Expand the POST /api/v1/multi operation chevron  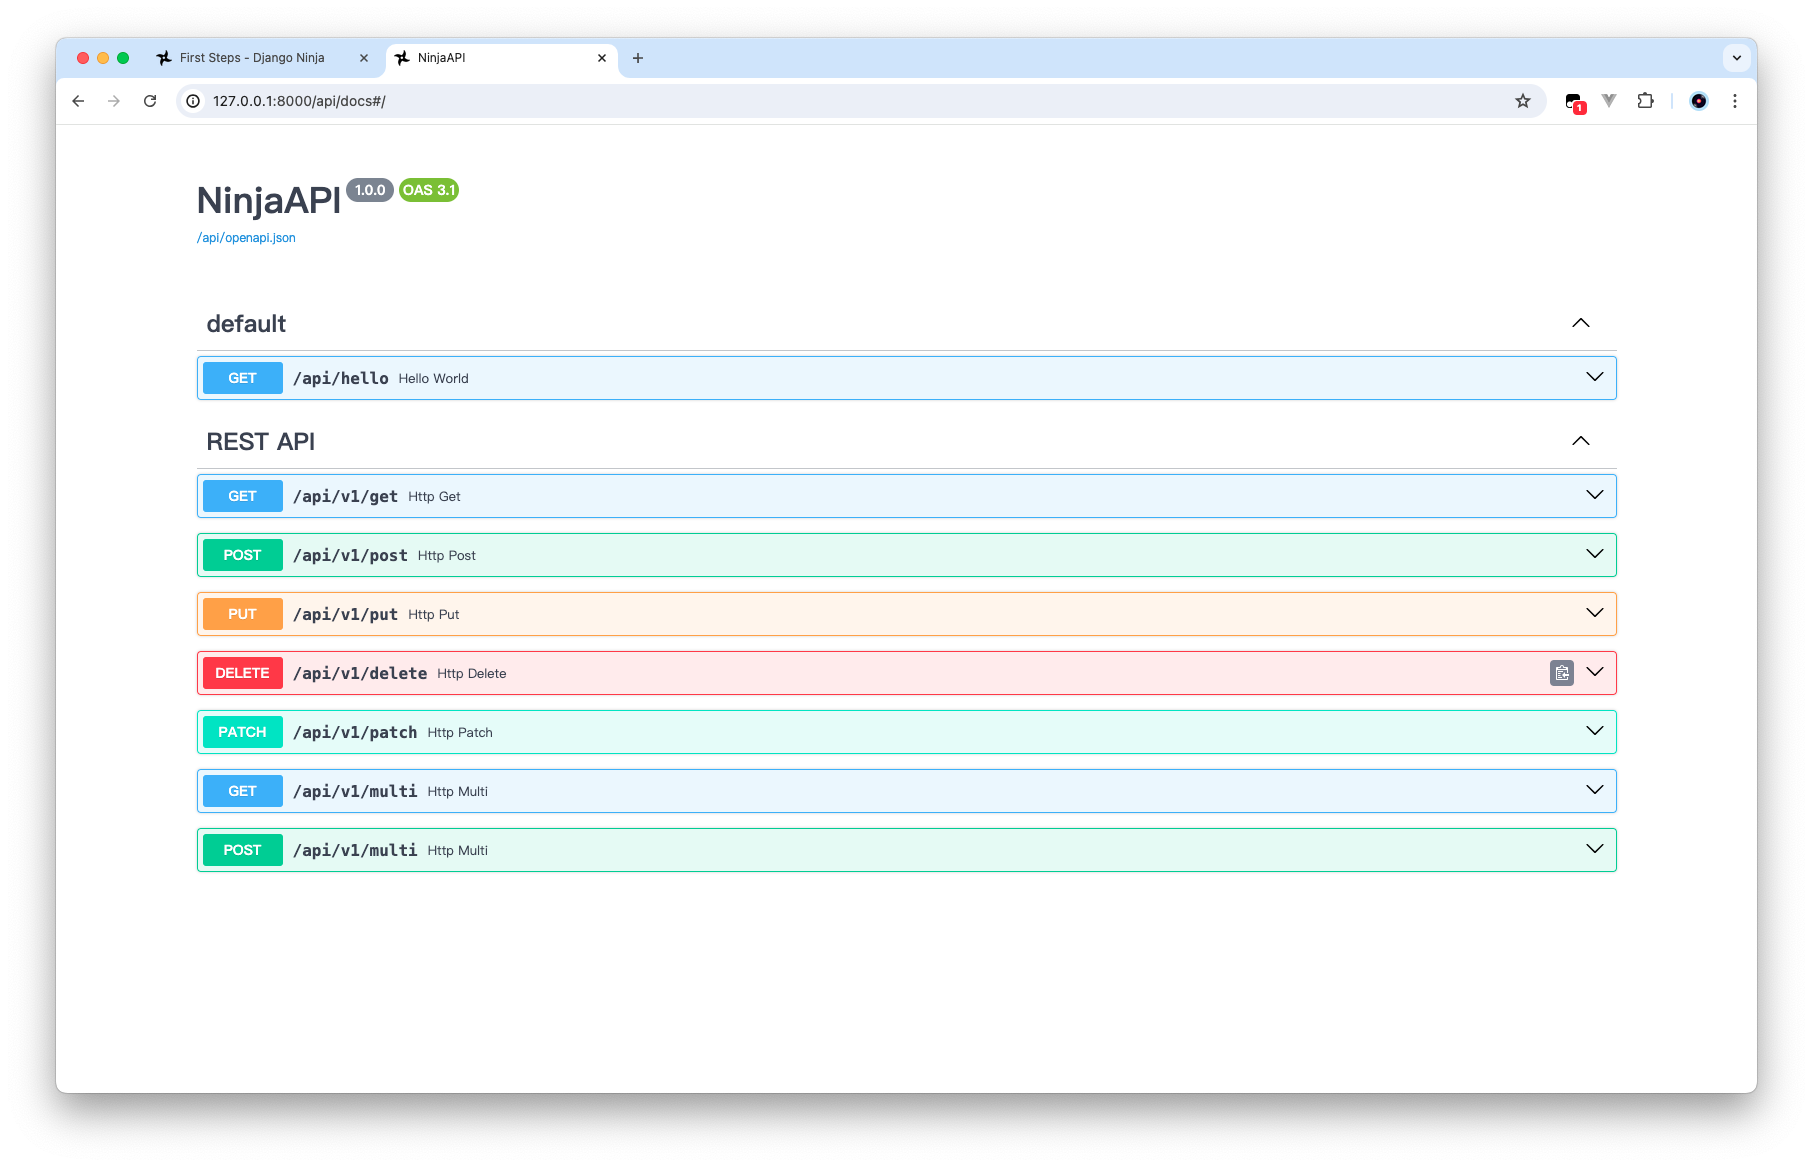1595,849
